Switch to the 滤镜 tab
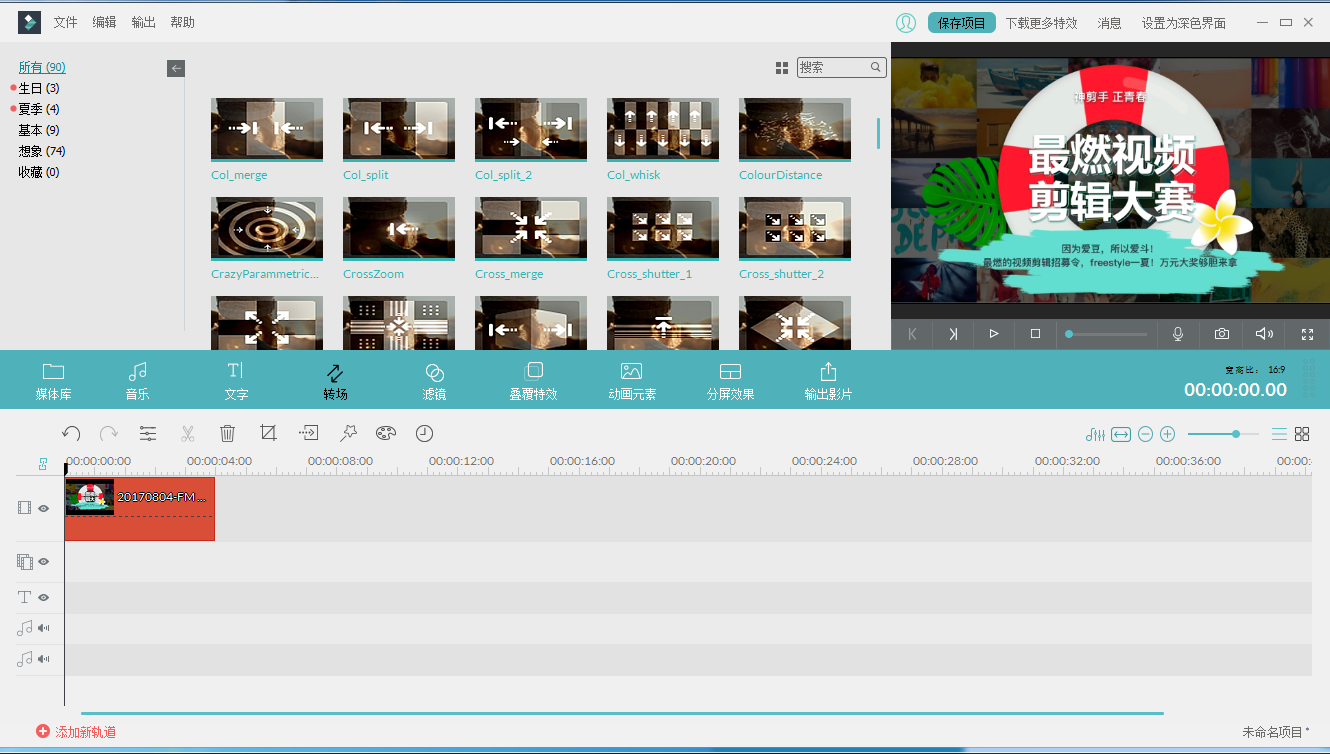Screen dimensions: 1330x754 click(434, 380)
